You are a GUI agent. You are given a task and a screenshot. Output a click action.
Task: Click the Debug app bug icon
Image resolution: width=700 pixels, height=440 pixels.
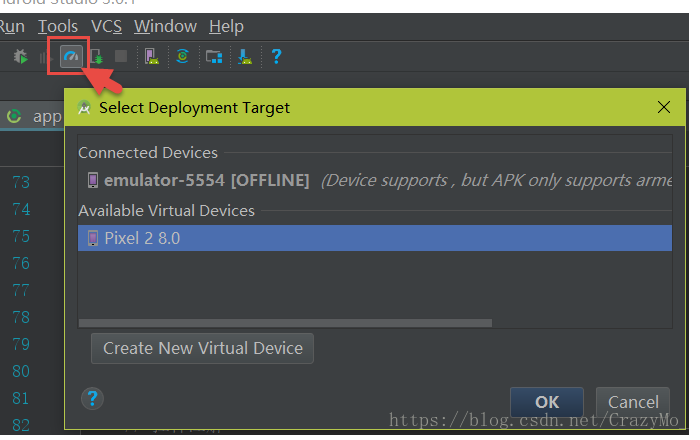(x=20, y=57)
